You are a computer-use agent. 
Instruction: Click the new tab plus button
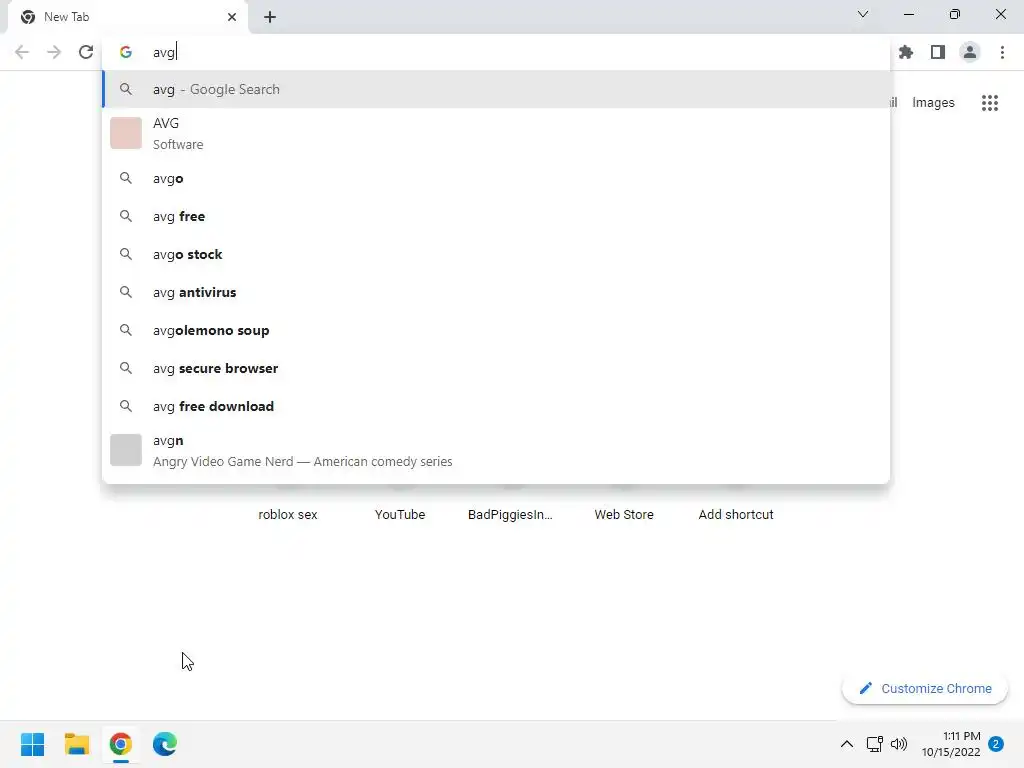pos(270,17)
